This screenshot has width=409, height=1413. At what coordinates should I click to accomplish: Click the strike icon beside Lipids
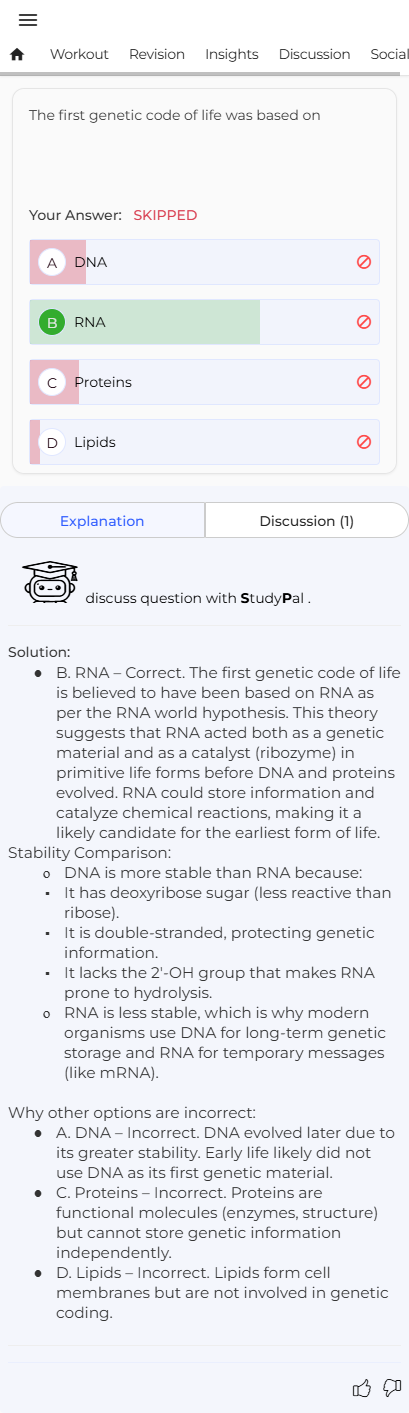pos(364,442)
